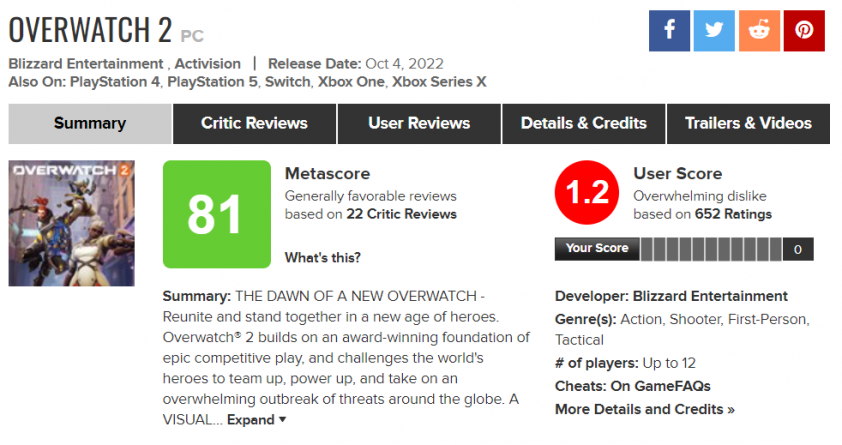Viewport: 842px width, 445px height.
Task: Pin the page with Pinterest icon
Action: [804, 31]
